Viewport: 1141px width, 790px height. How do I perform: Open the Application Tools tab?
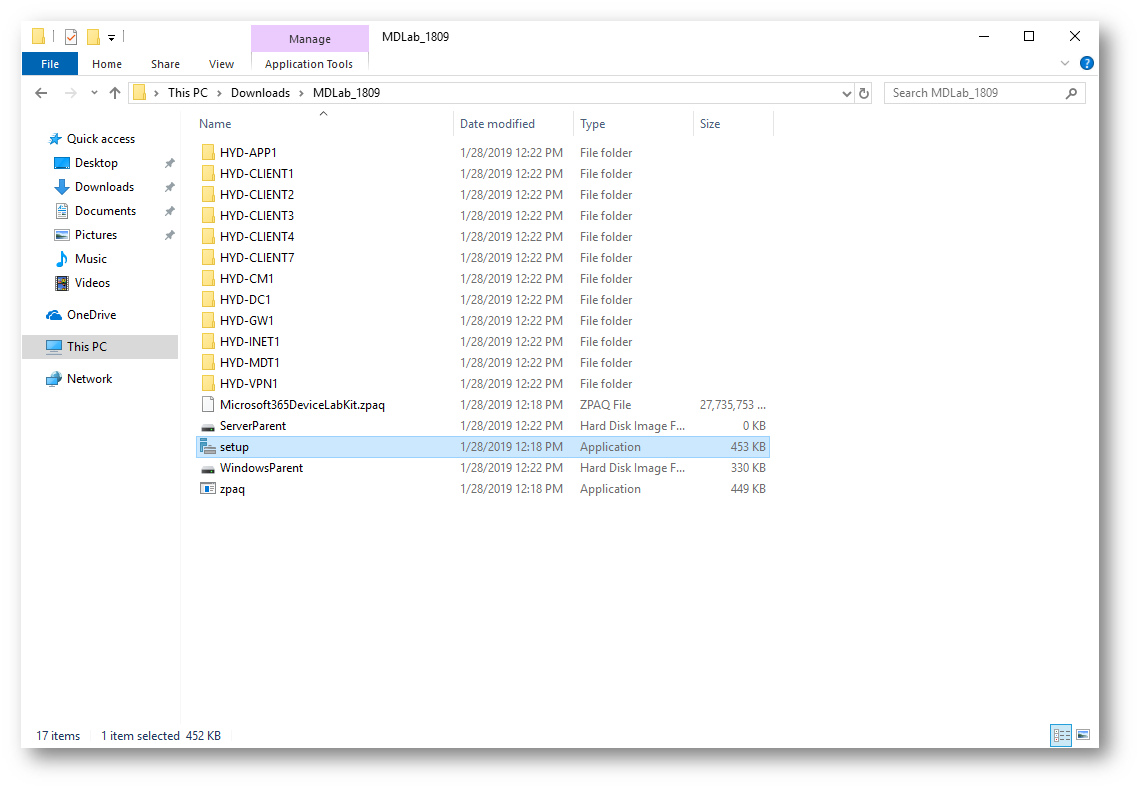309,64
